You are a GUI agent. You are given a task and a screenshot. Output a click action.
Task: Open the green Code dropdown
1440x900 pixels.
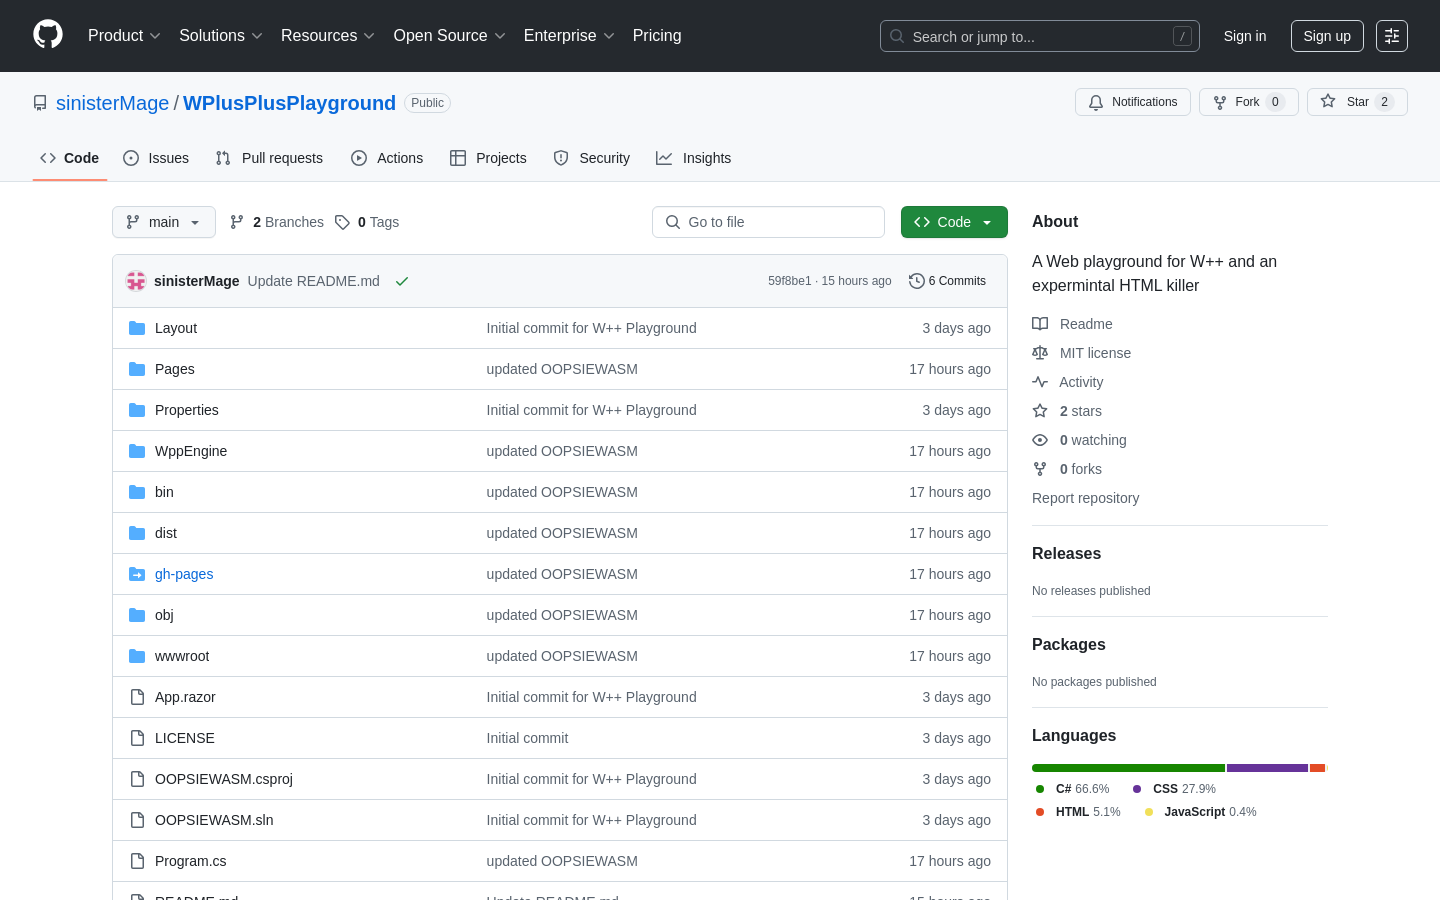point(954,222)
